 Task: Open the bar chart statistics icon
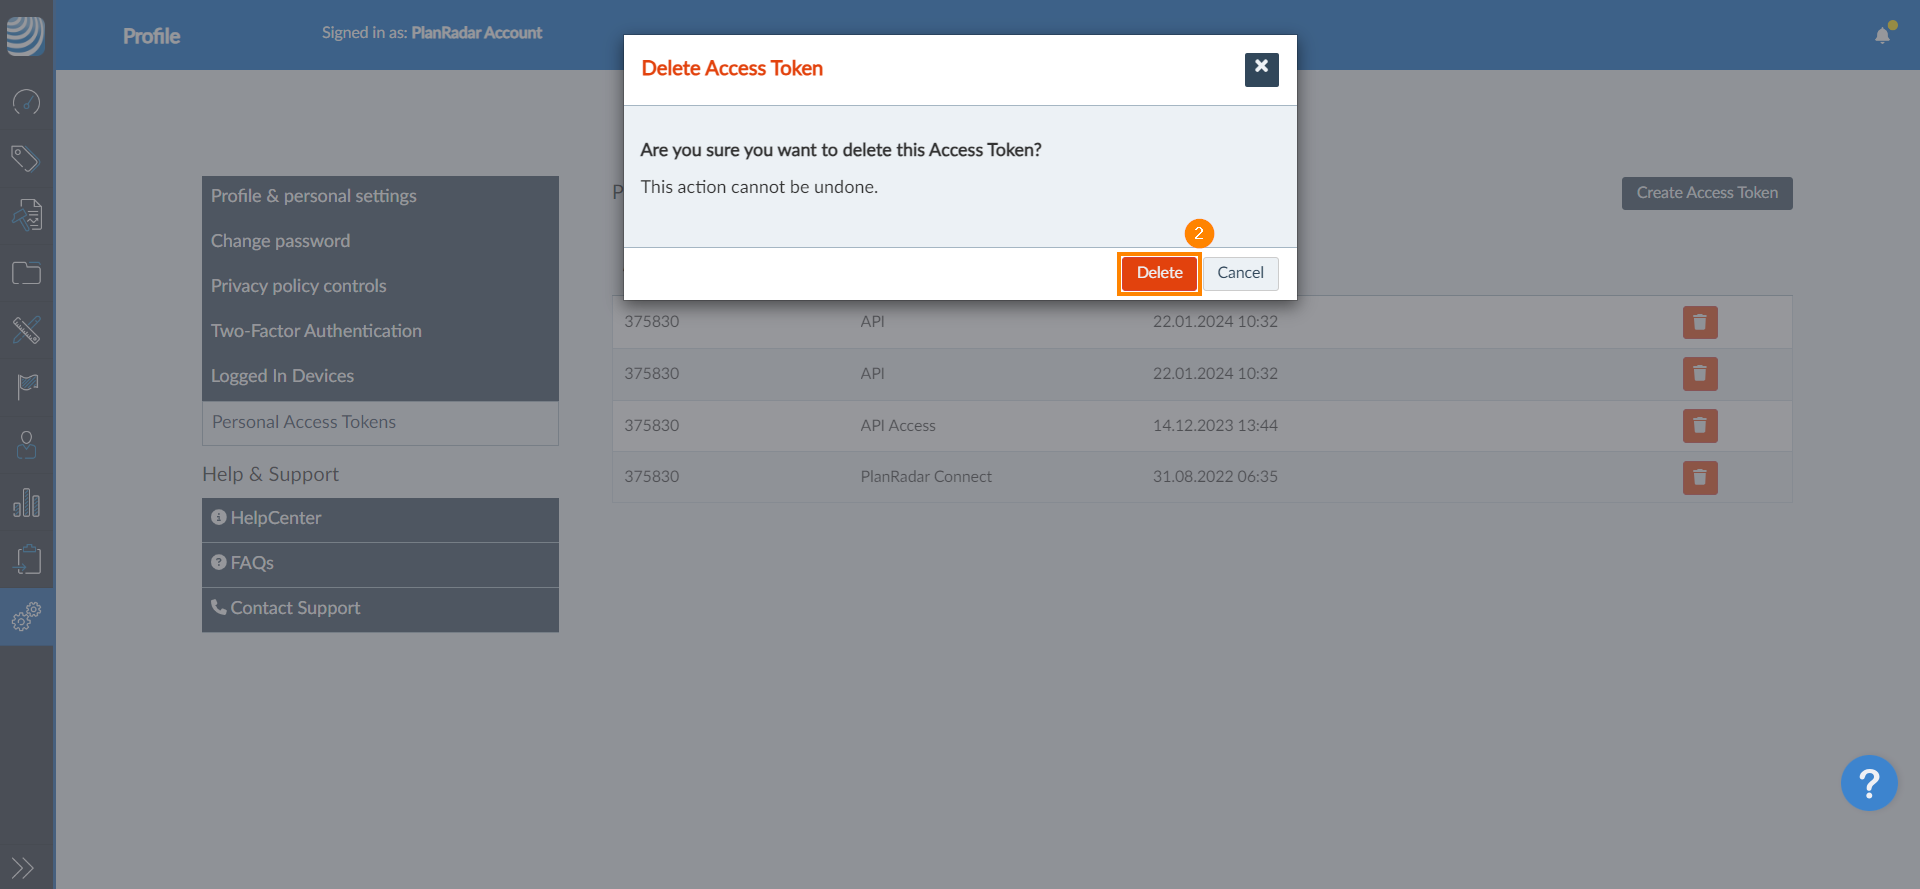pyautogui.click(x=26, y=503)
